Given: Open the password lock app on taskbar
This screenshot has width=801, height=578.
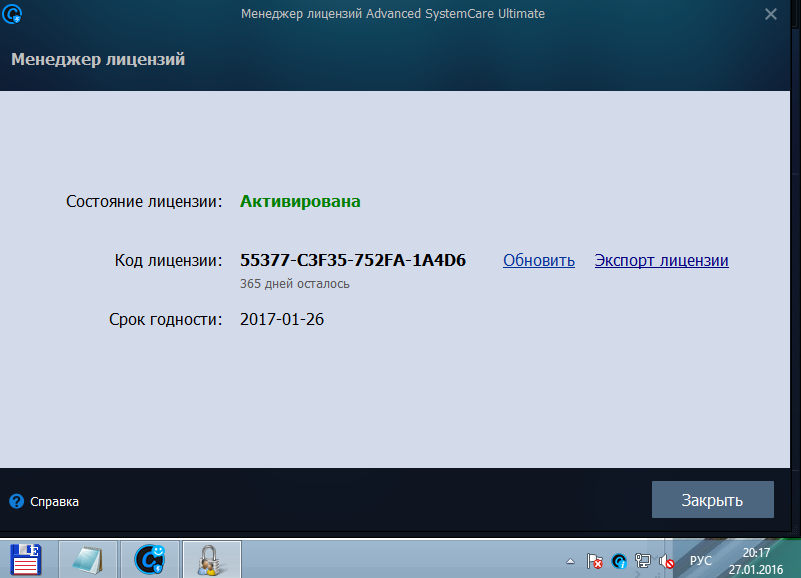Looking at the screenshot, I should [x=211, y=560].
